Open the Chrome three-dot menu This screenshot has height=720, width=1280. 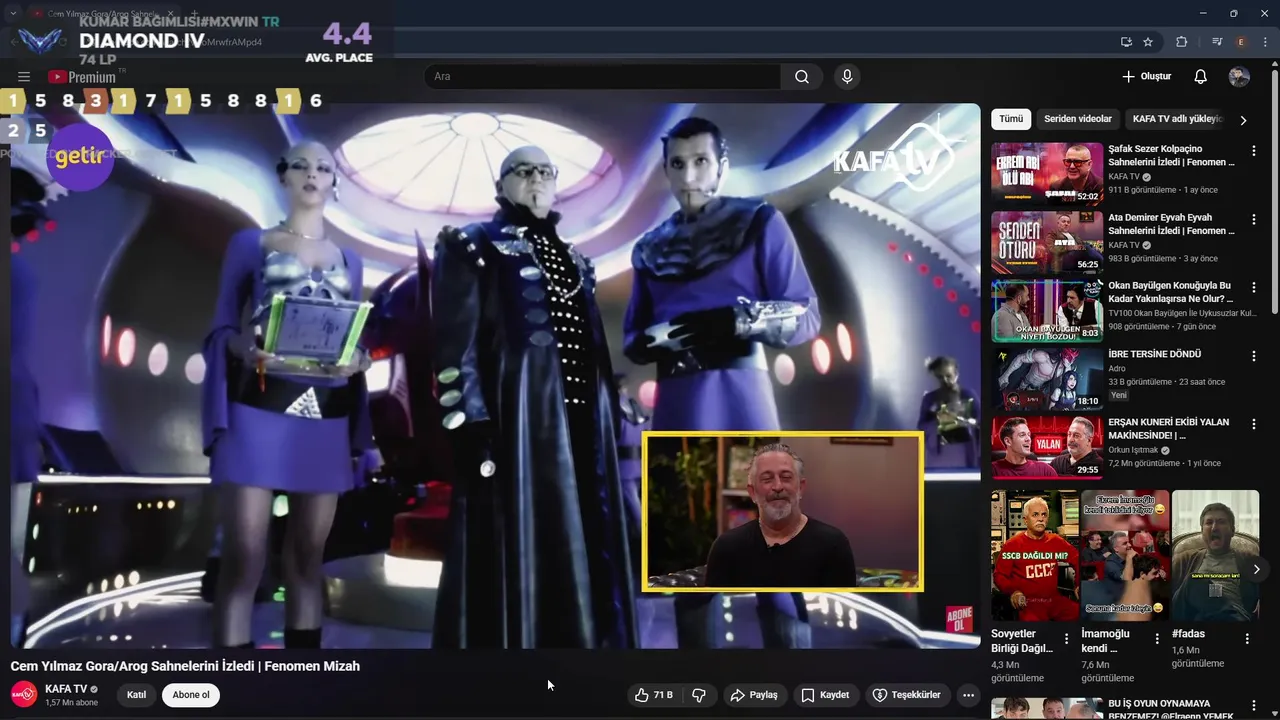pos(1264,42)
